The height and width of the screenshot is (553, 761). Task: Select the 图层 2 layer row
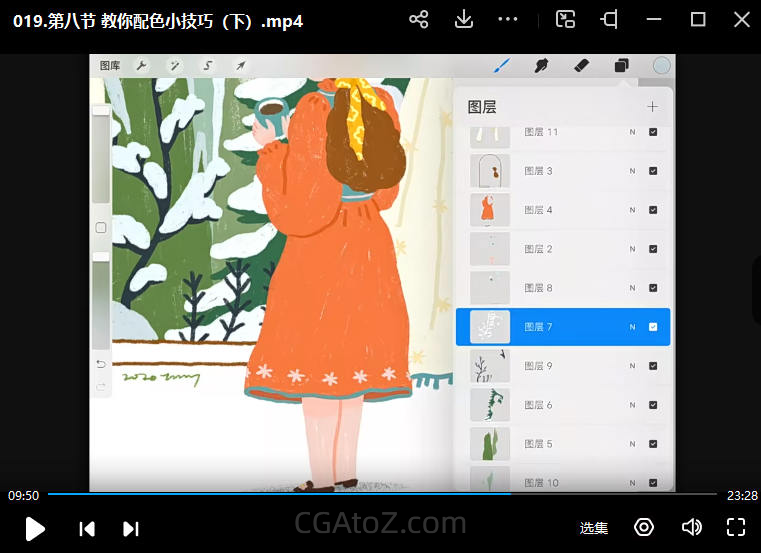click(x=560, y=249)
